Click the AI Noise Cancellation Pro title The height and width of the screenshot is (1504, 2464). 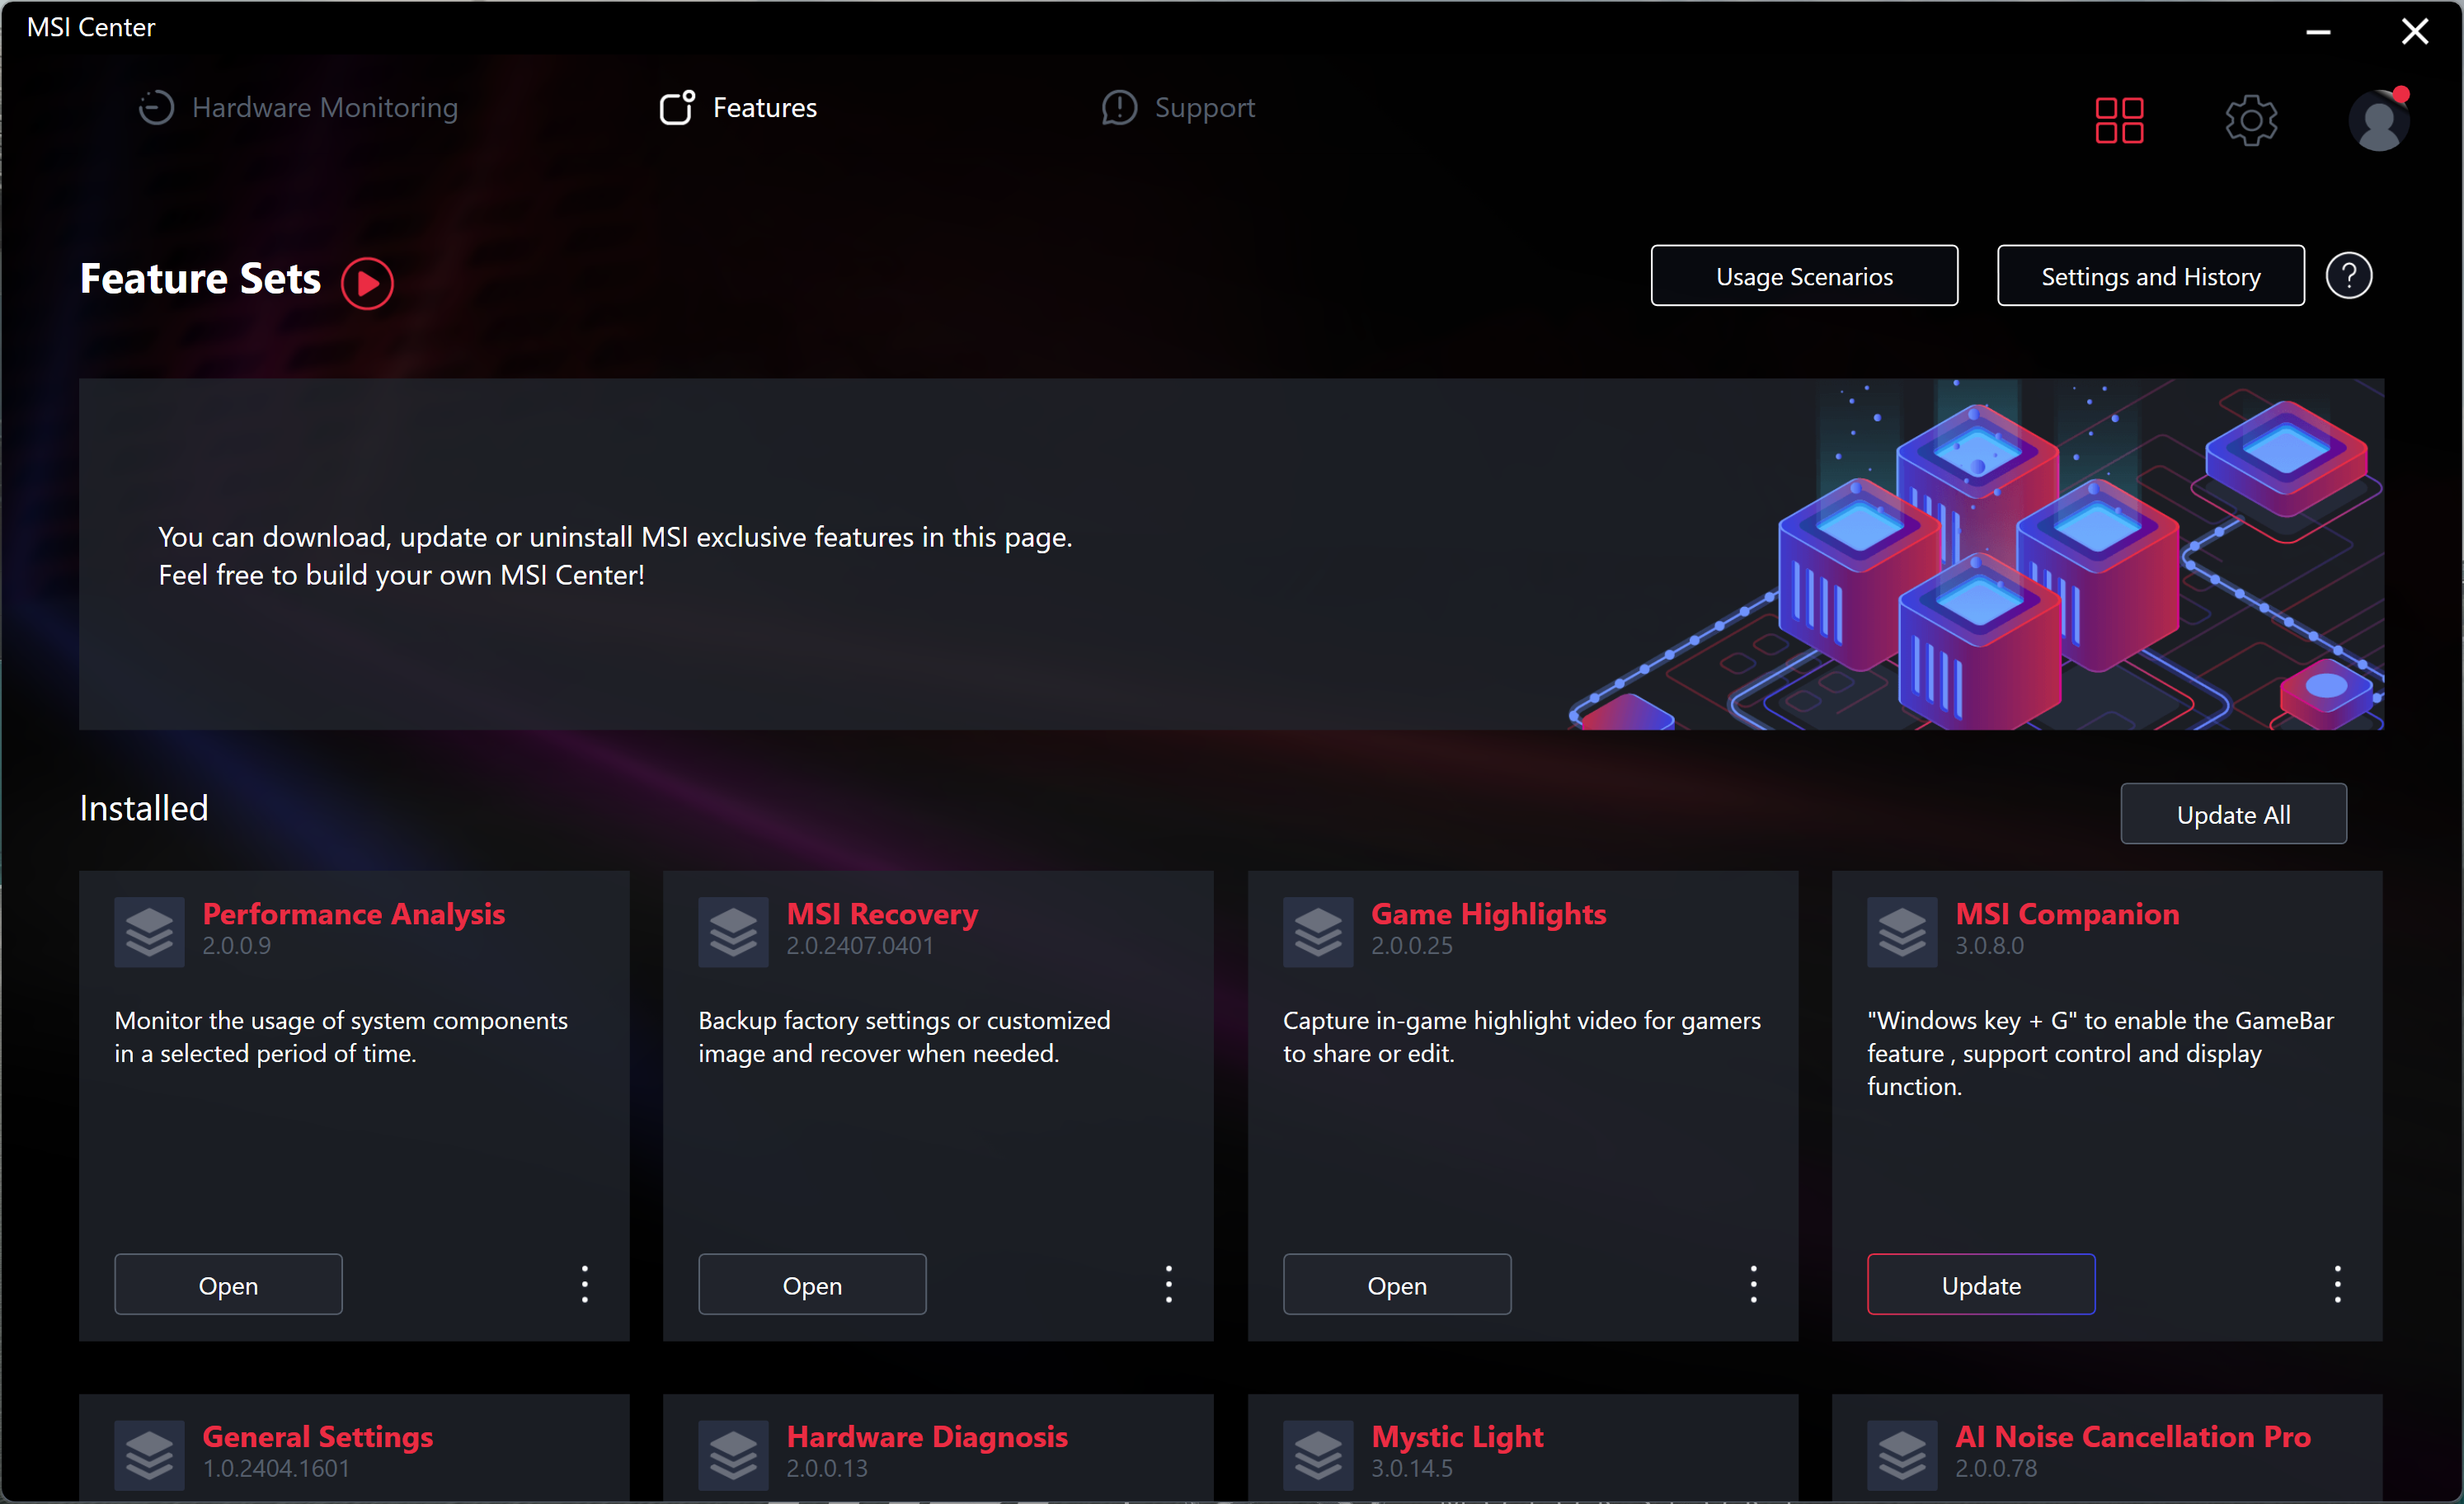coord(2133,1437)
